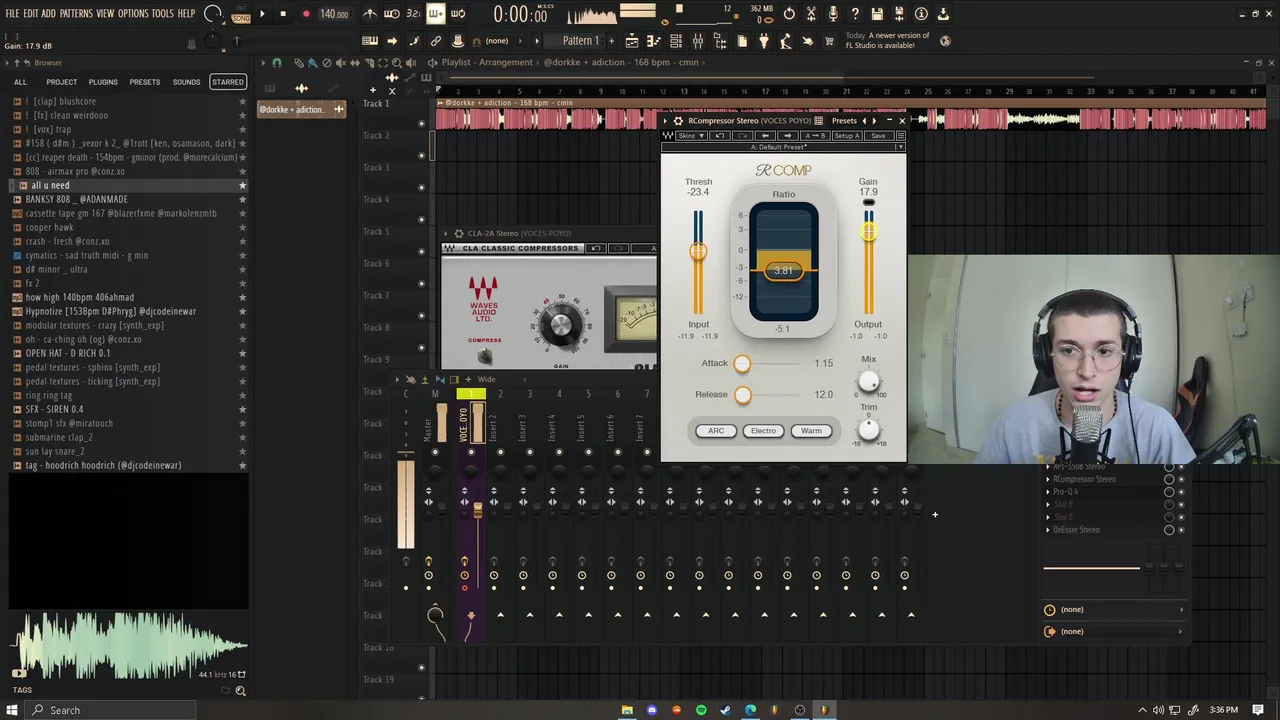Open RCompressor plugin gear settings icon
The width and height of the screenshot is (1280, 720).
click(678, 121)
